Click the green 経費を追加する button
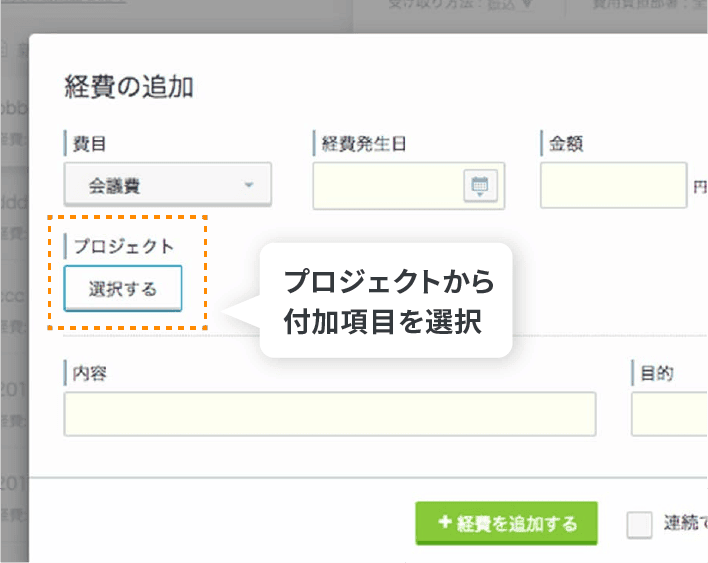Image resolution: width=708 pixels, height=563 pixels. click(x=506, y=523)
